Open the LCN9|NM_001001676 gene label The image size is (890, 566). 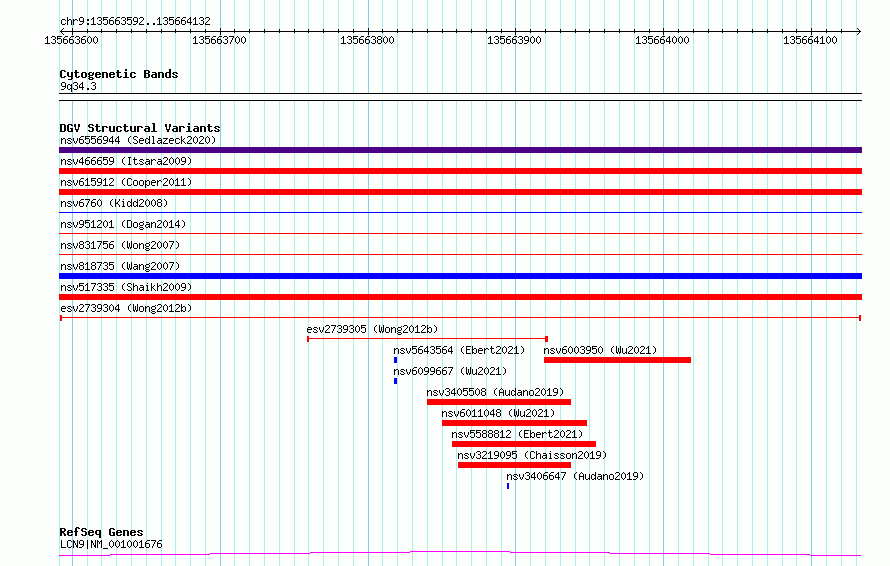[x=111, y=544]
